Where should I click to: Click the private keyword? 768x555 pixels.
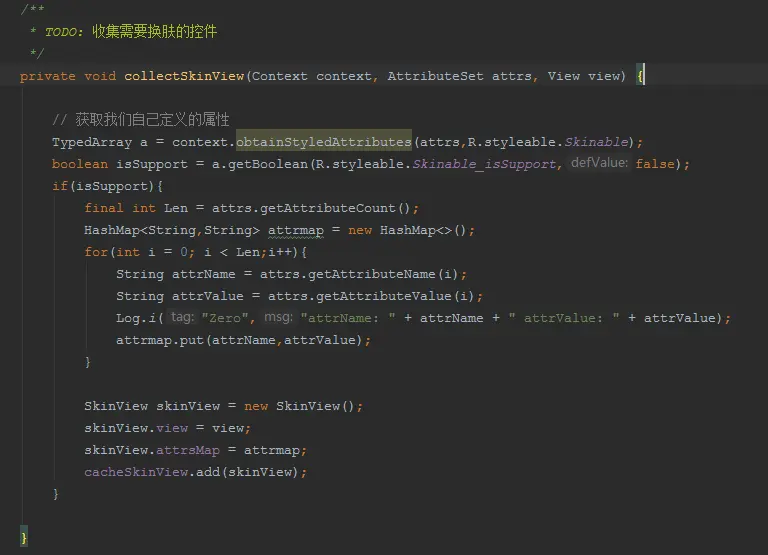pyautogui.click(x=48, y=76)
